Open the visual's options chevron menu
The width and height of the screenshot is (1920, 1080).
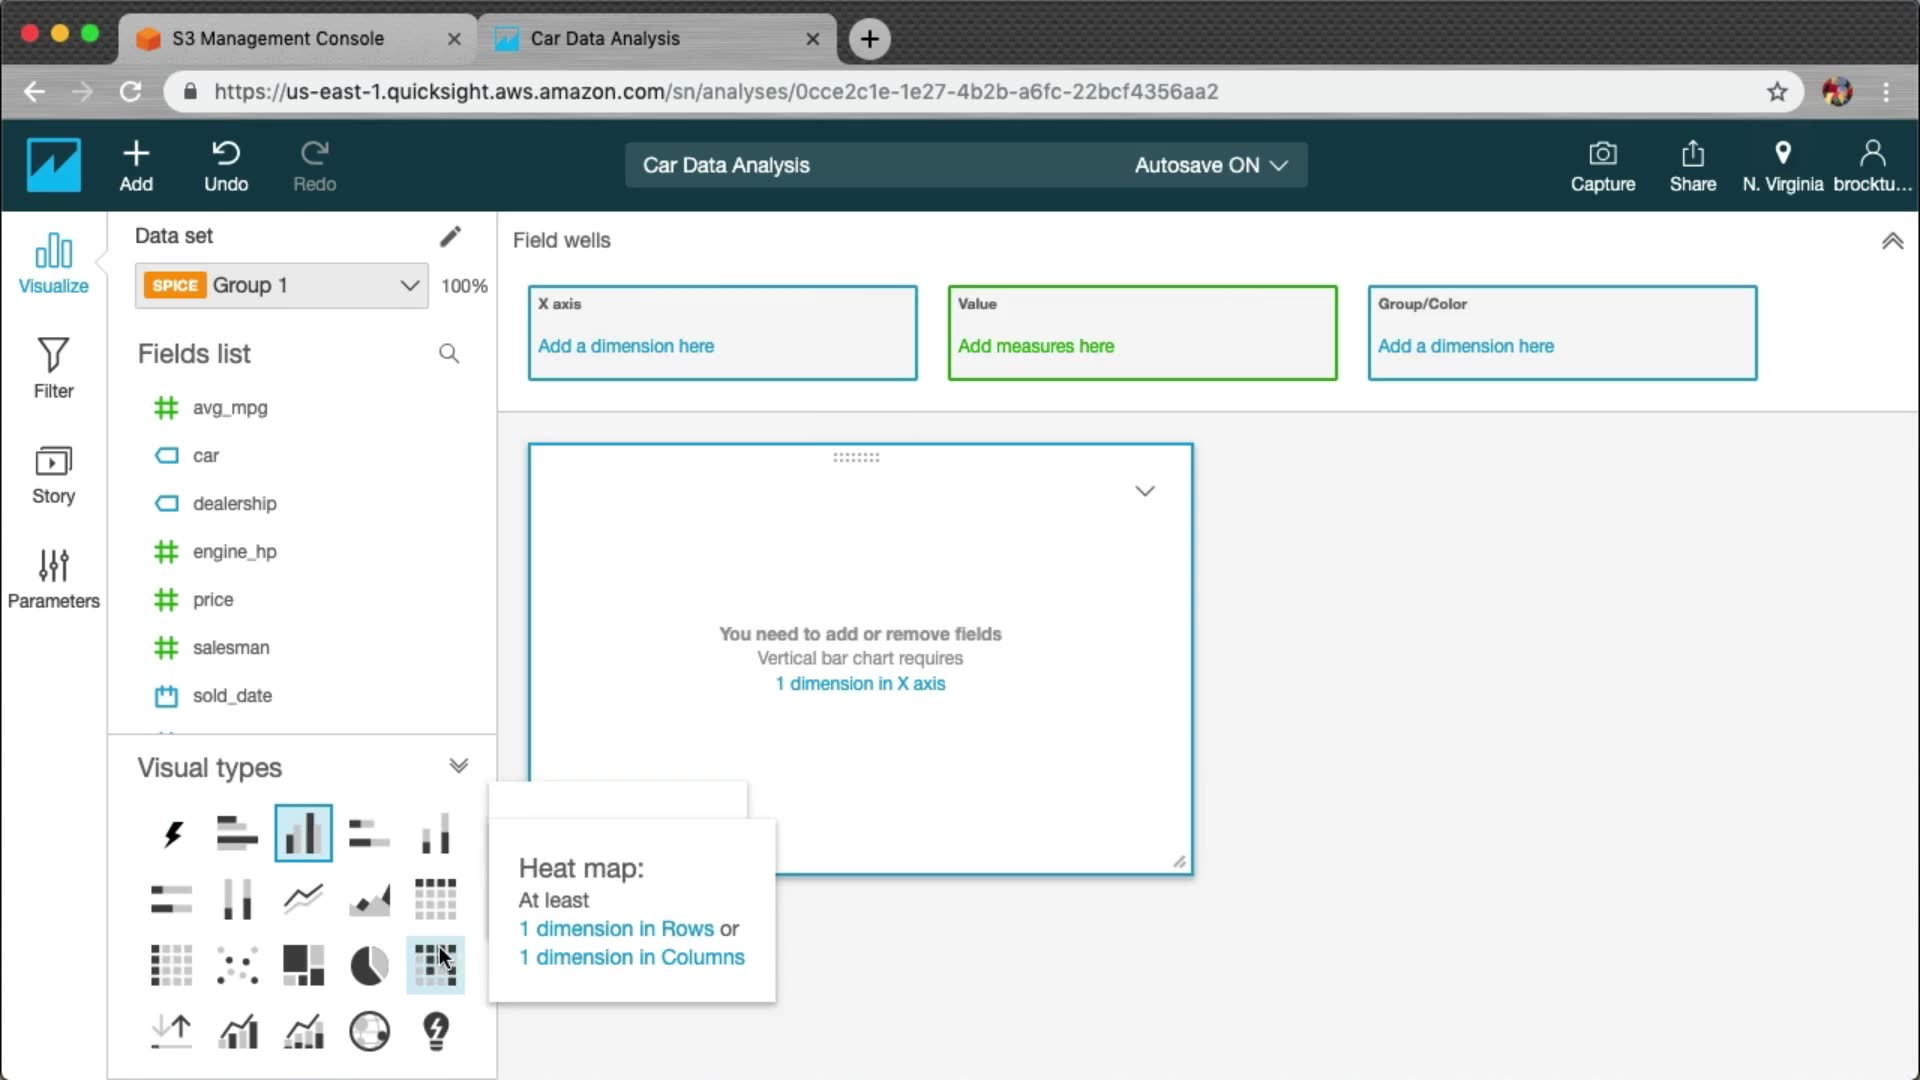[x=1145, y=491]
